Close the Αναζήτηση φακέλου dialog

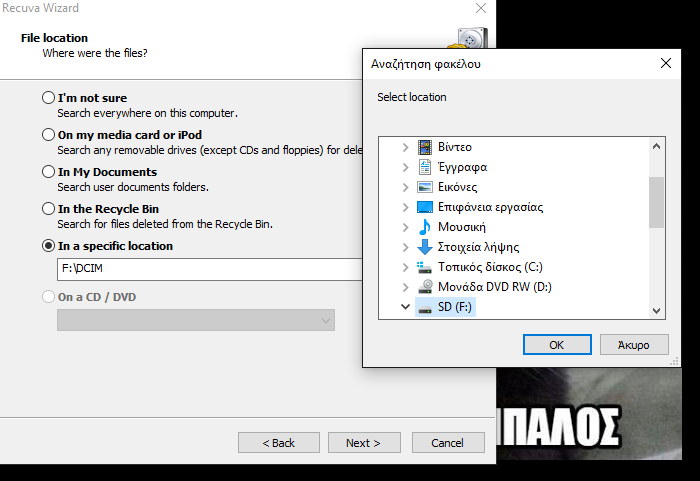(666, 63)
